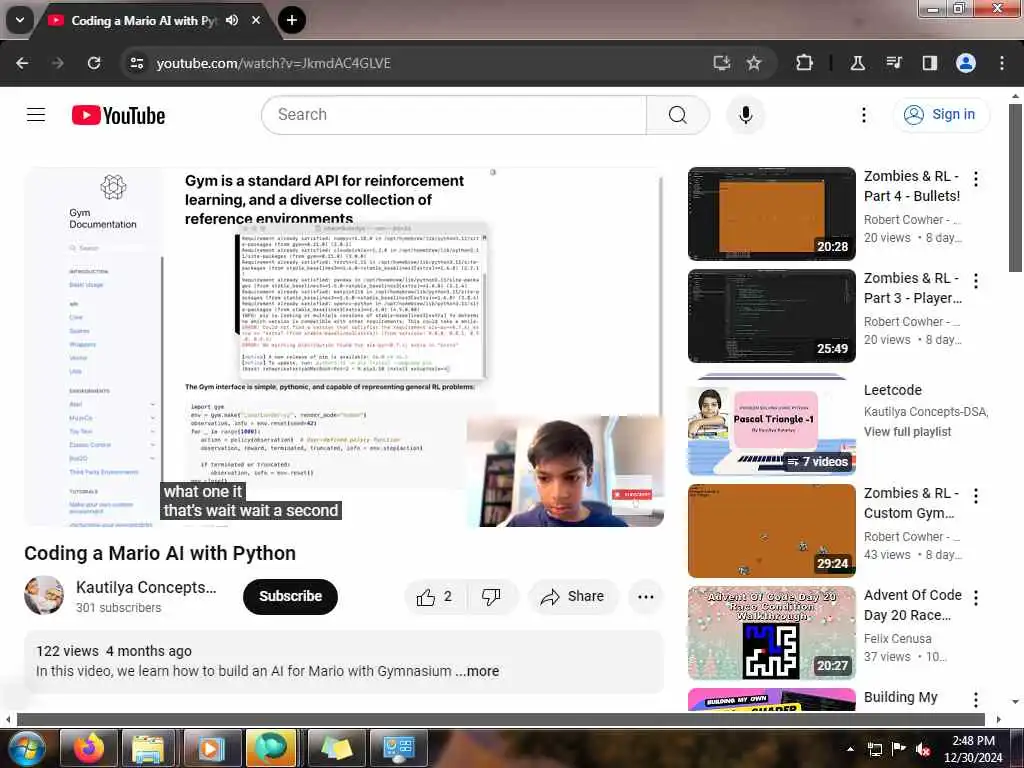Open File Explorer from taskbar
This screenshot has width=1024, height=768.
tap(148, 748)
